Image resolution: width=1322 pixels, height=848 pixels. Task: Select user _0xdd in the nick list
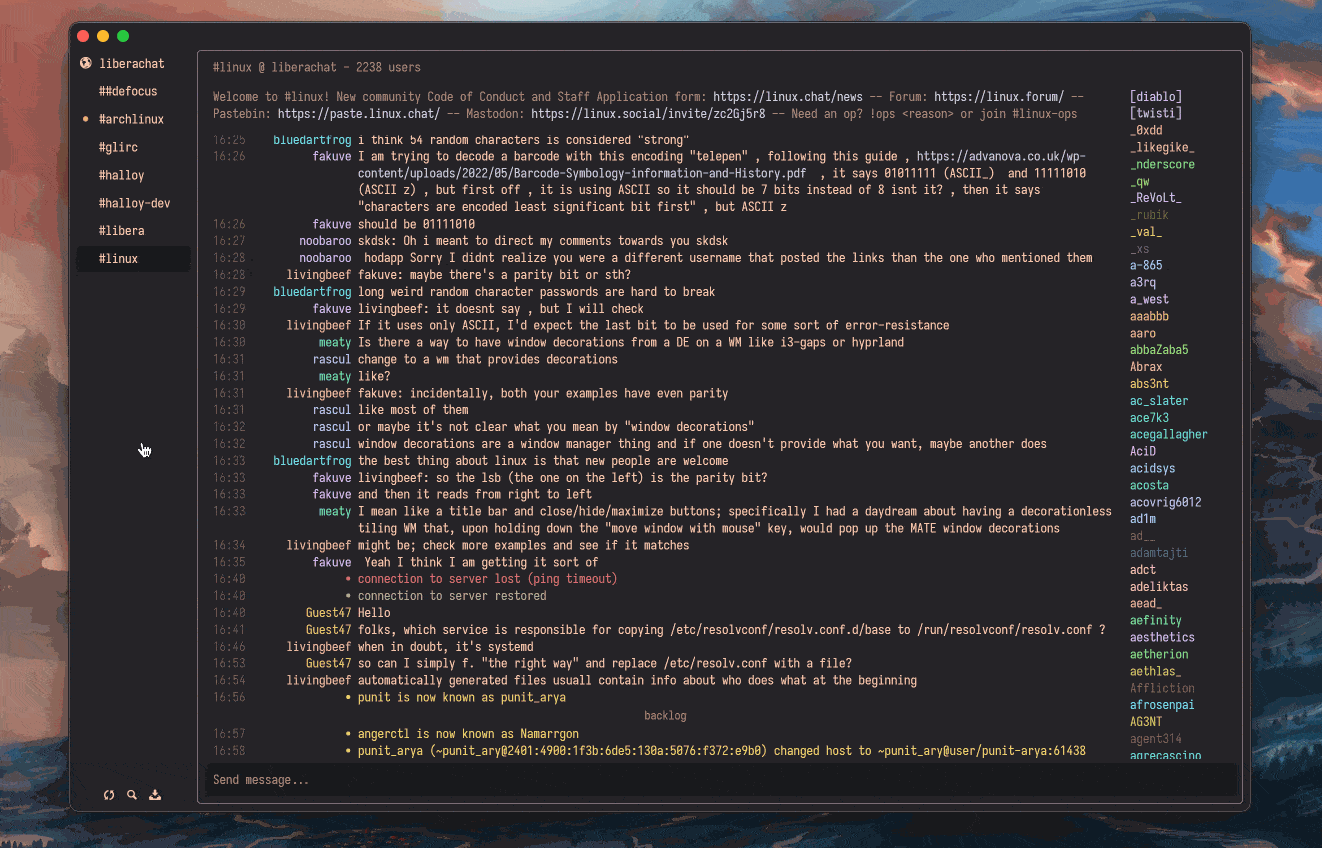click(x=1146, y=131)
